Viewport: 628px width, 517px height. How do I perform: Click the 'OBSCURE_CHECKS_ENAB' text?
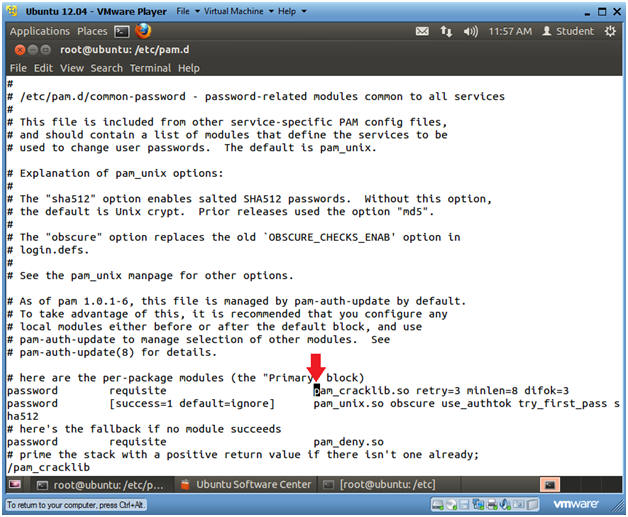pyautogui.click(x=329, y=237)
